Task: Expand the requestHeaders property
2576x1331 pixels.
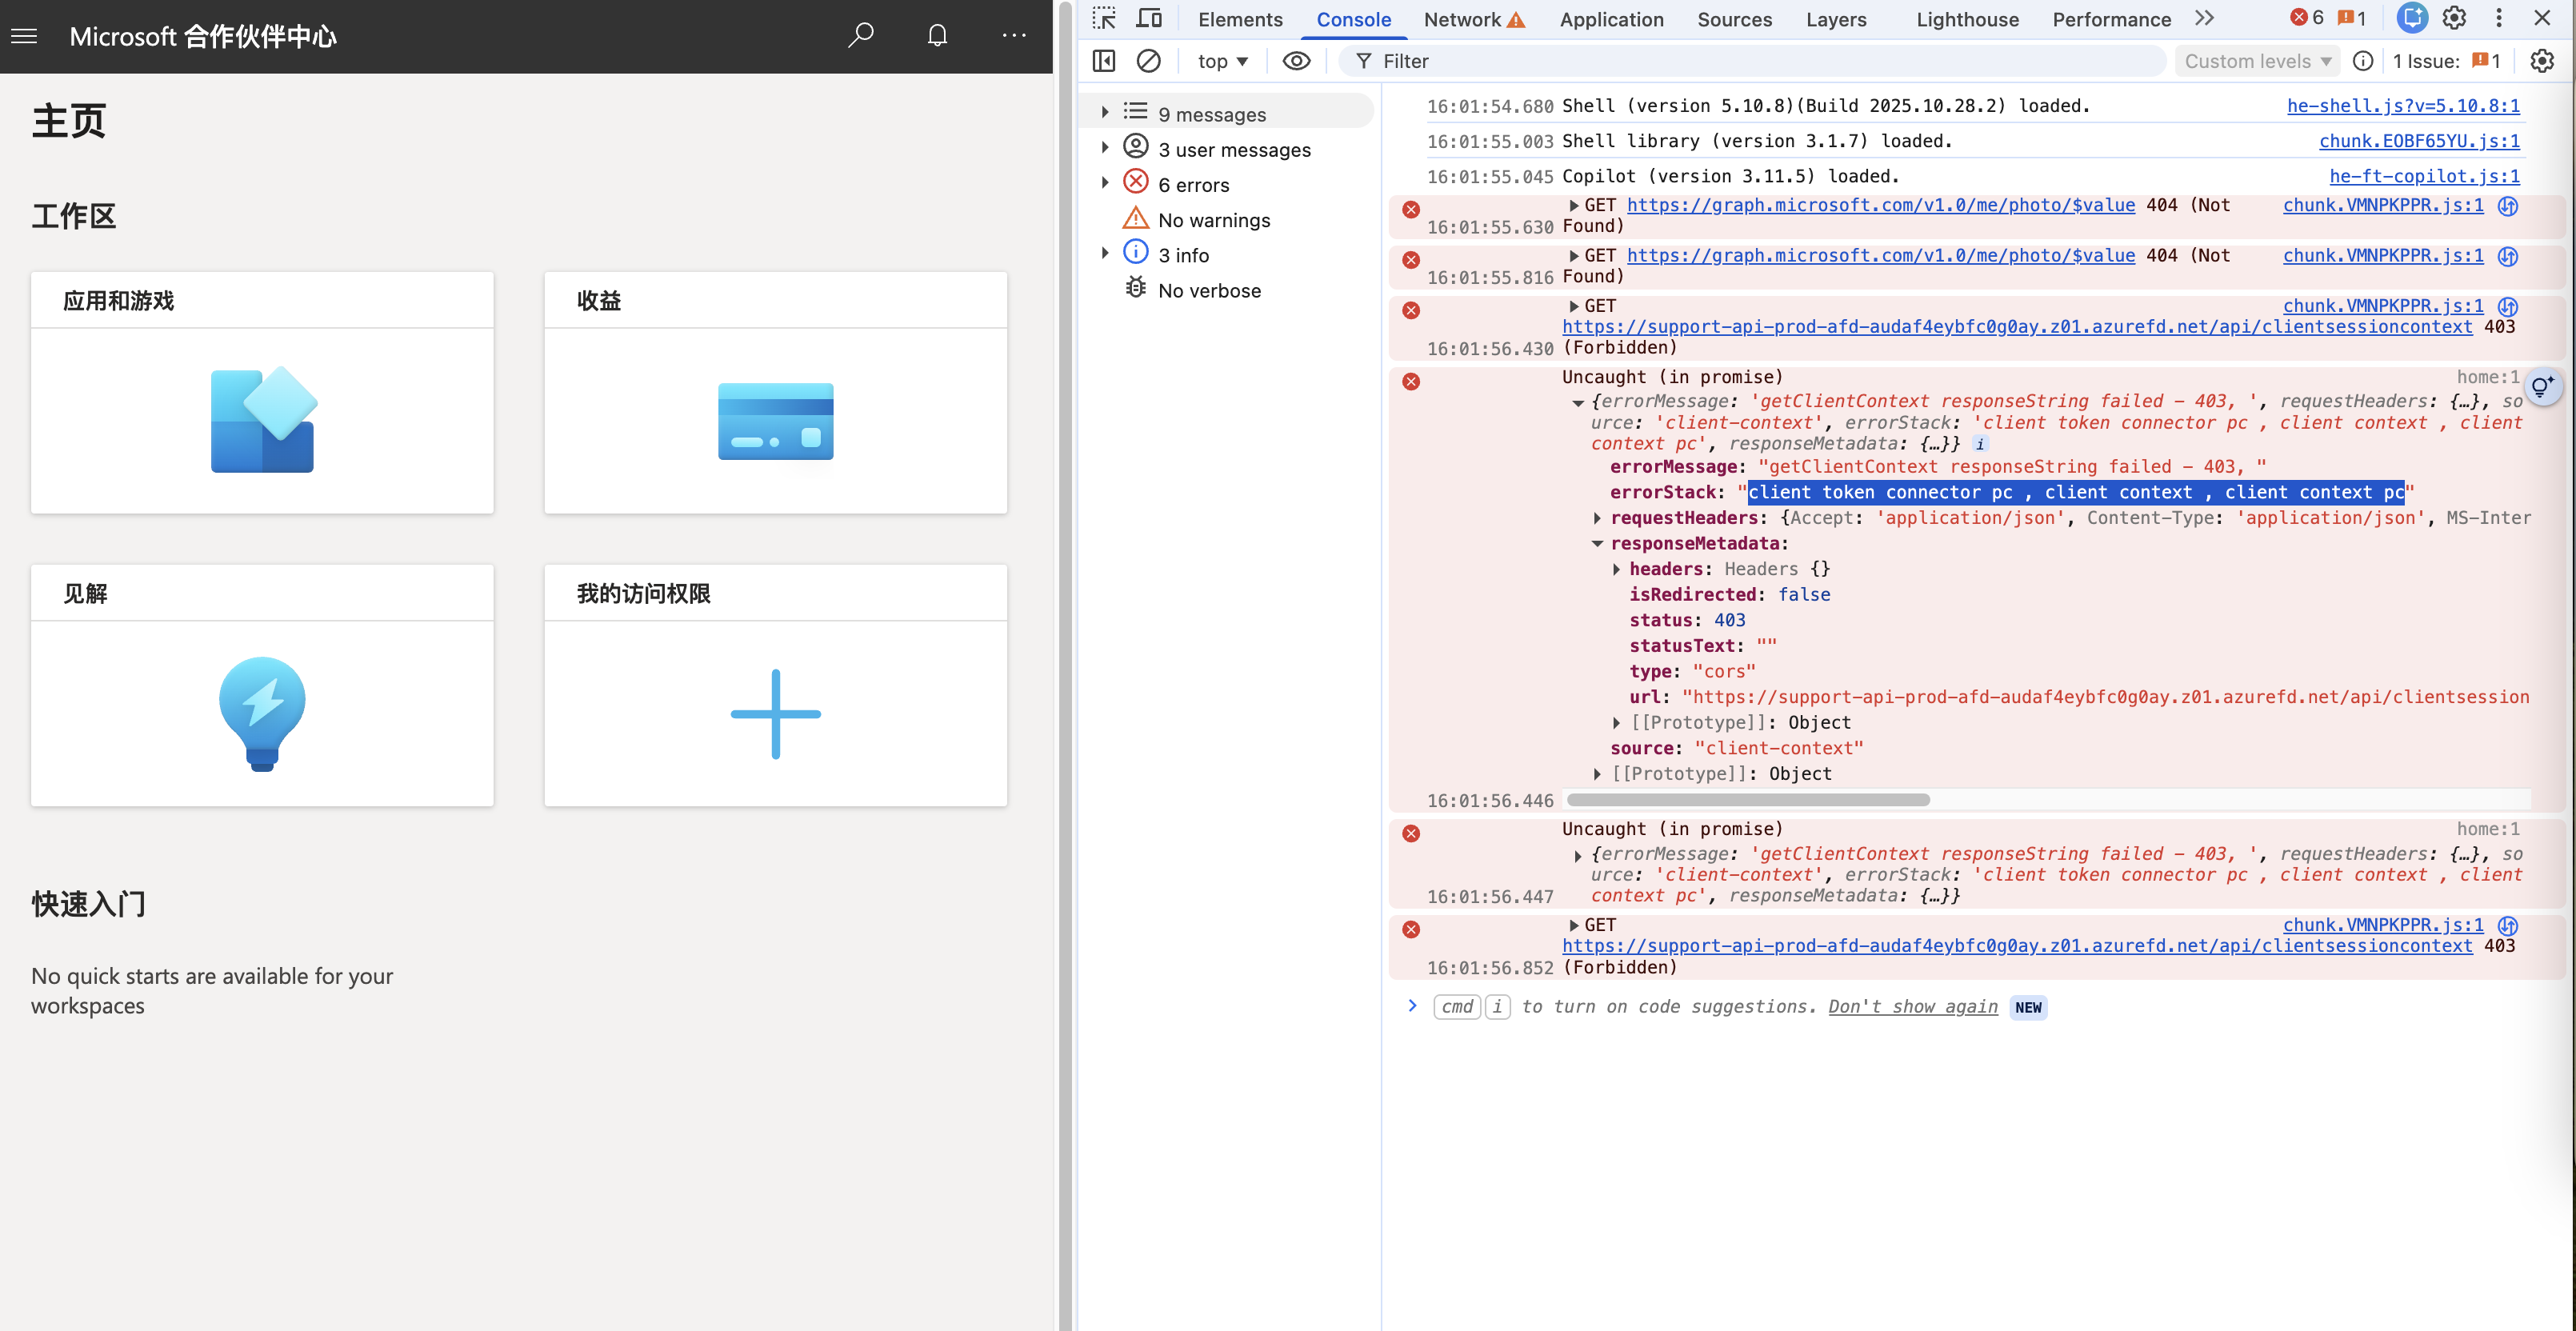Action: point(1597,518)
